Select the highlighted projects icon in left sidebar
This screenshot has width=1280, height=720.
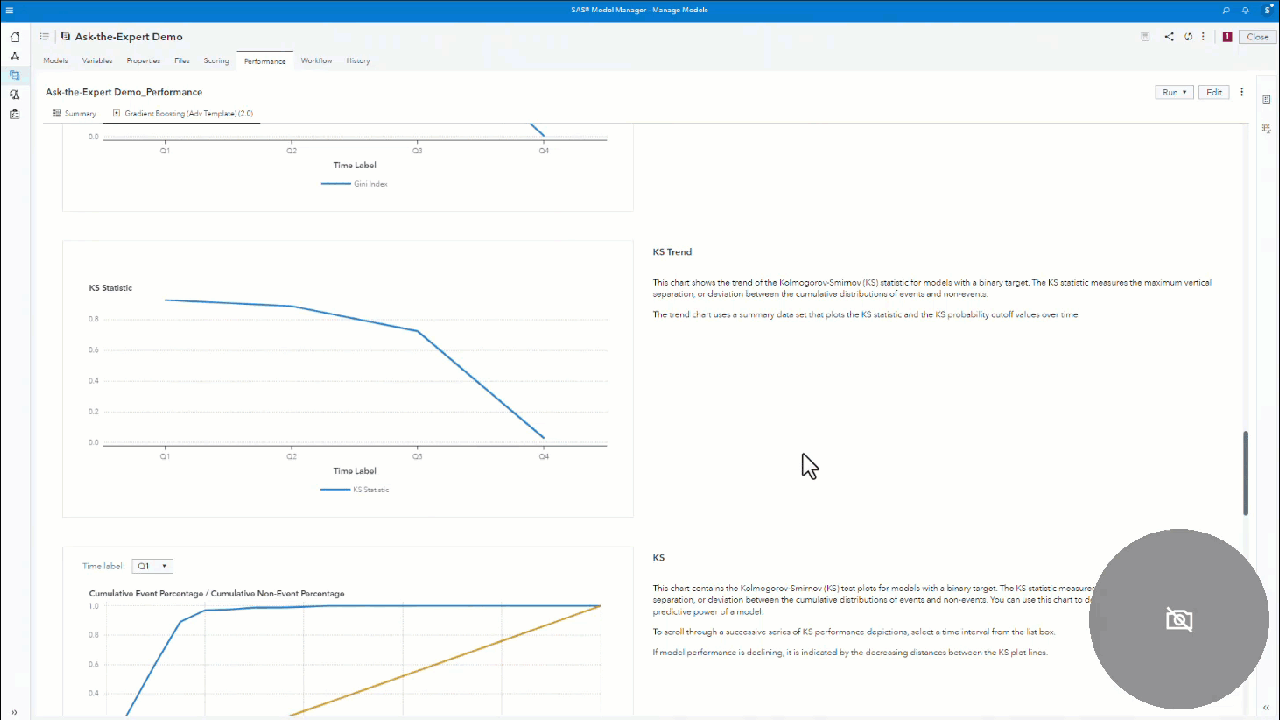15,75
